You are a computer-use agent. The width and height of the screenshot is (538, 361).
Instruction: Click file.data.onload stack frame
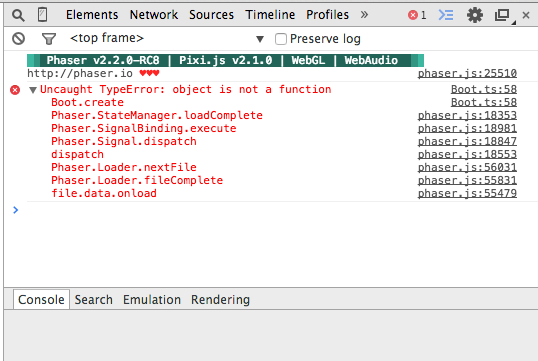click(x=104, y=194)
